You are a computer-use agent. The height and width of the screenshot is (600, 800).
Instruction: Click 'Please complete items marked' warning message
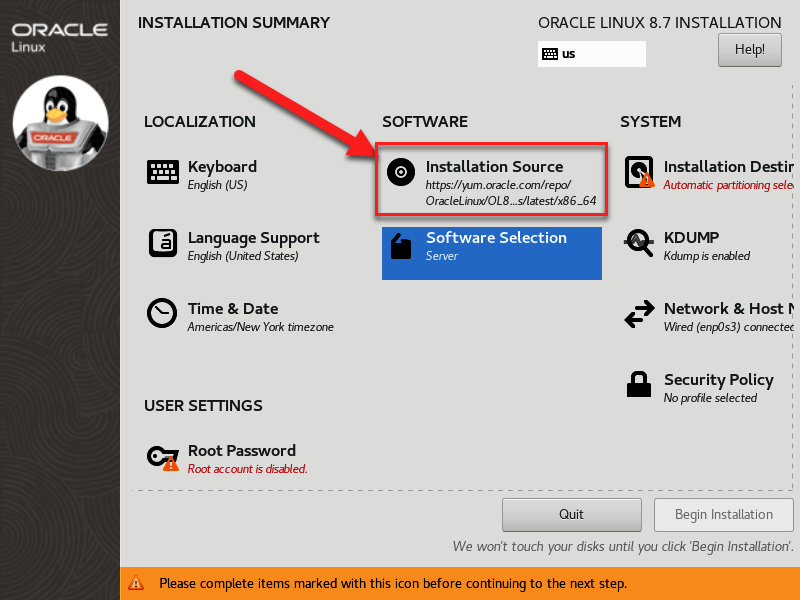(x=393, y=583)
